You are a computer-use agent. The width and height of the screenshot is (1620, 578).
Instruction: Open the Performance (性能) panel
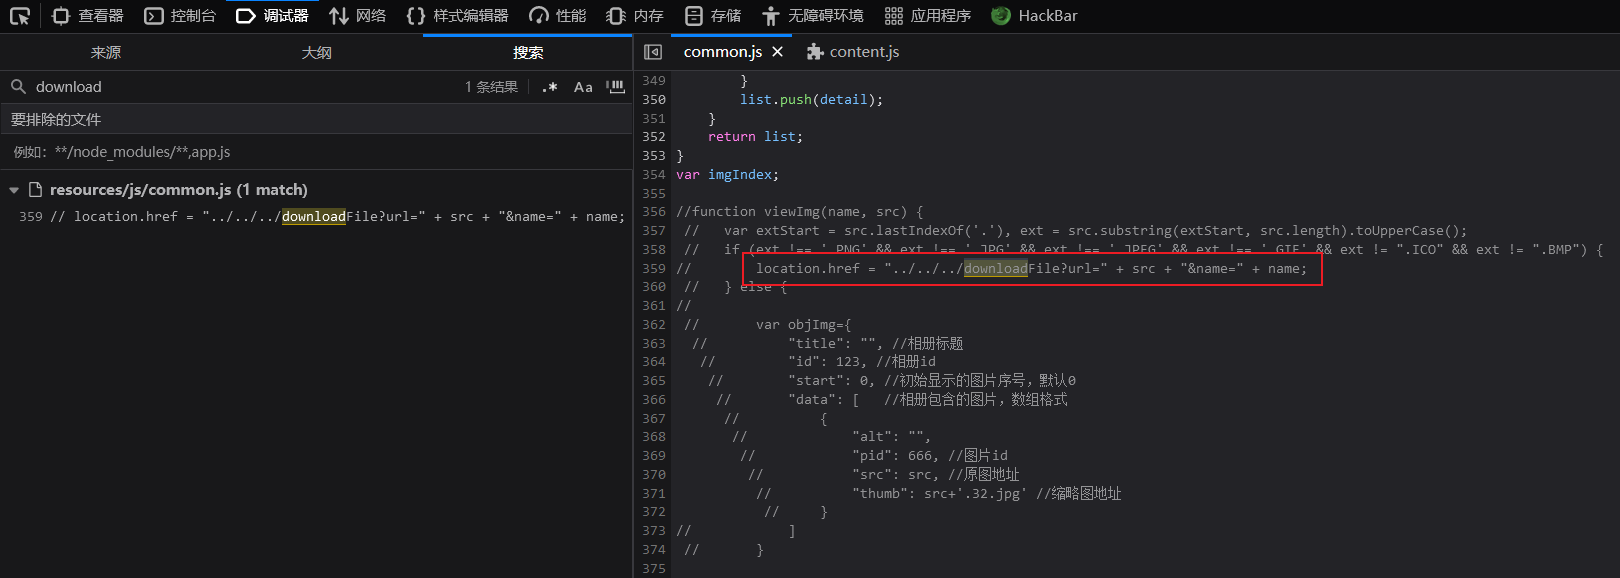click(x=558, y=16)
